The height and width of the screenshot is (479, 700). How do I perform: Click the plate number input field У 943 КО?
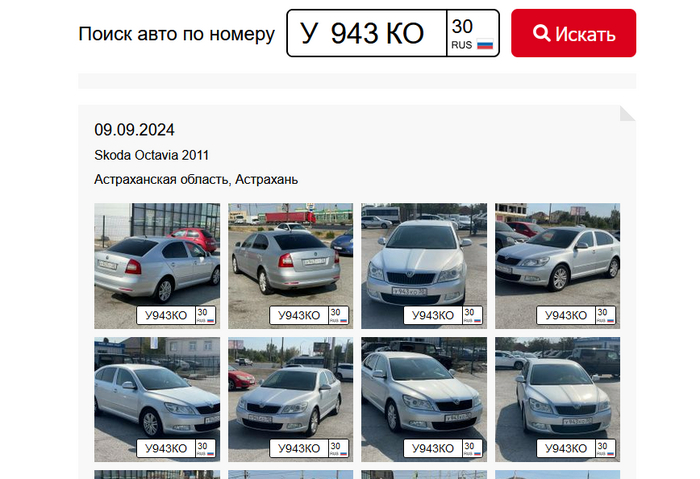pyautogui.click(x=367, y=33)
